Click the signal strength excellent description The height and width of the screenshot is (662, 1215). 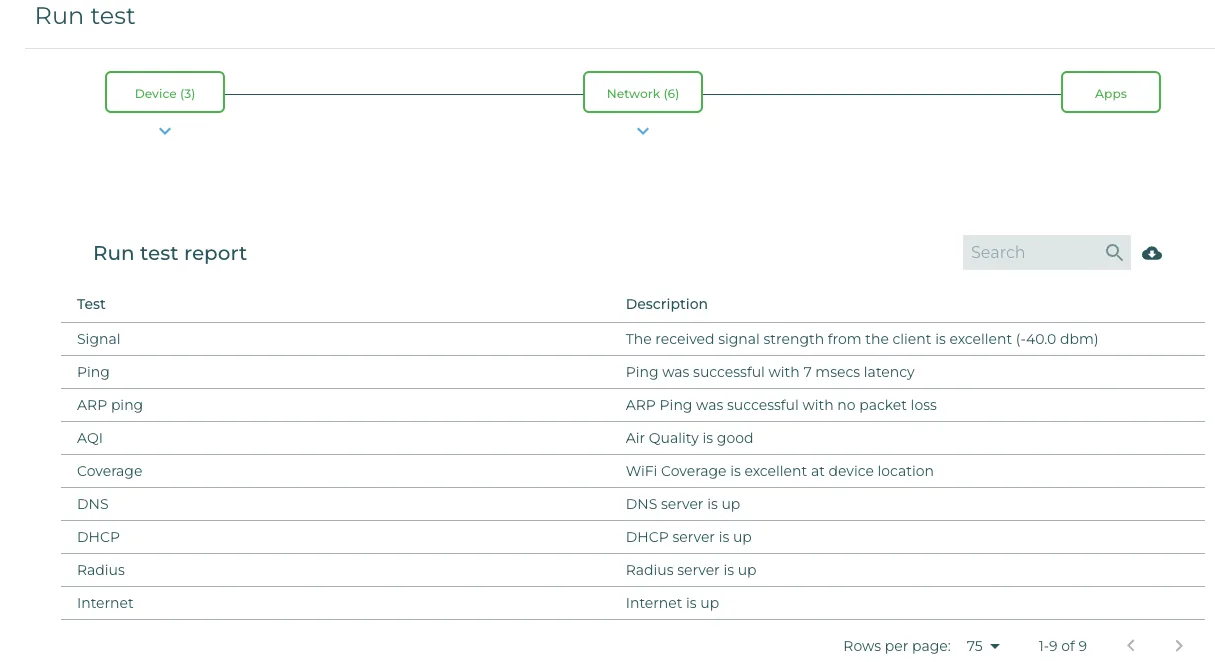[x=862, y=339]
